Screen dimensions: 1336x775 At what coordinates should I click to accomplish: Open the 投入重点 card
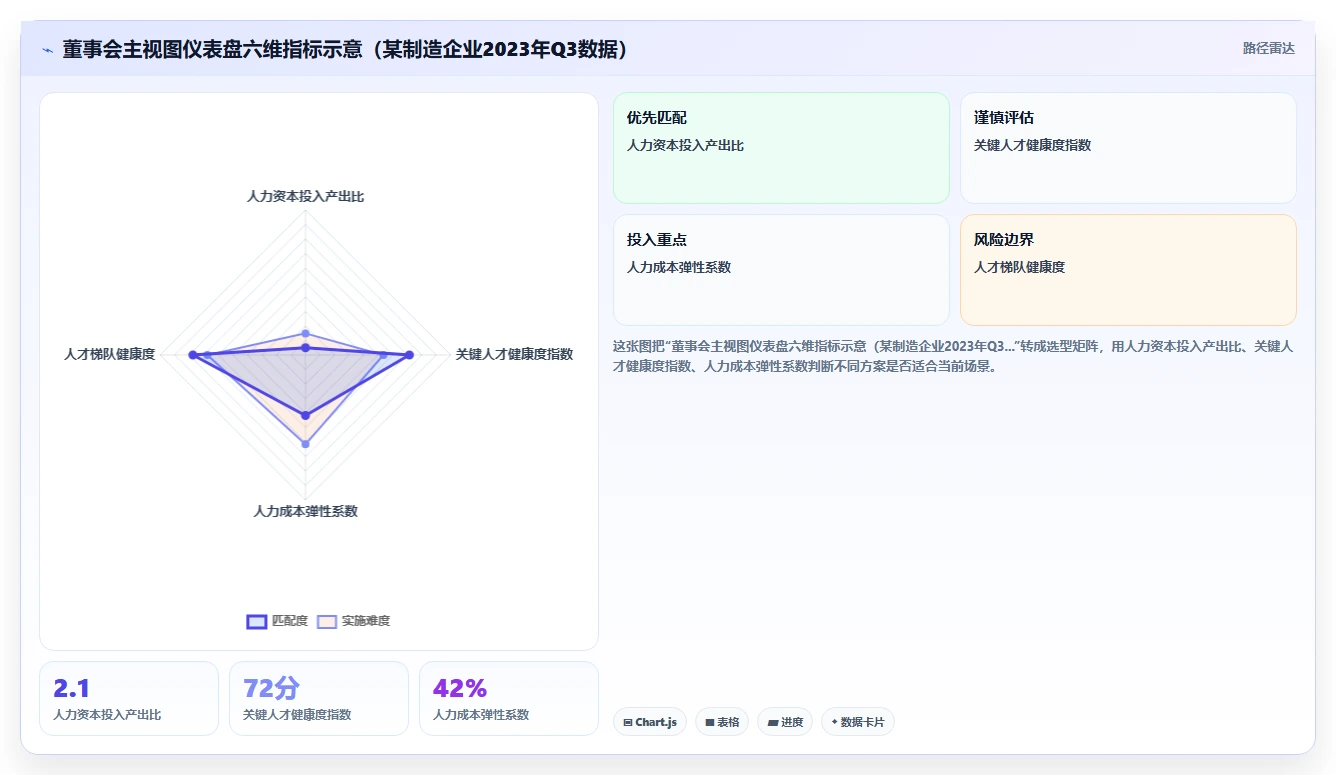click(x=781, y=270)
